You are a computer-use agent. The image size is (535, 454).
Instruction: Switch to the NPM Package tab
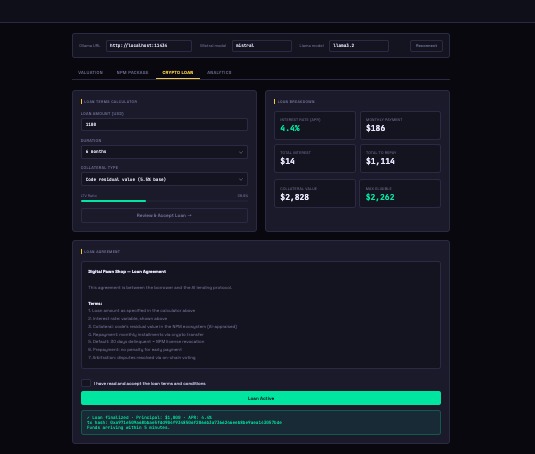click(x=132, y=73)
